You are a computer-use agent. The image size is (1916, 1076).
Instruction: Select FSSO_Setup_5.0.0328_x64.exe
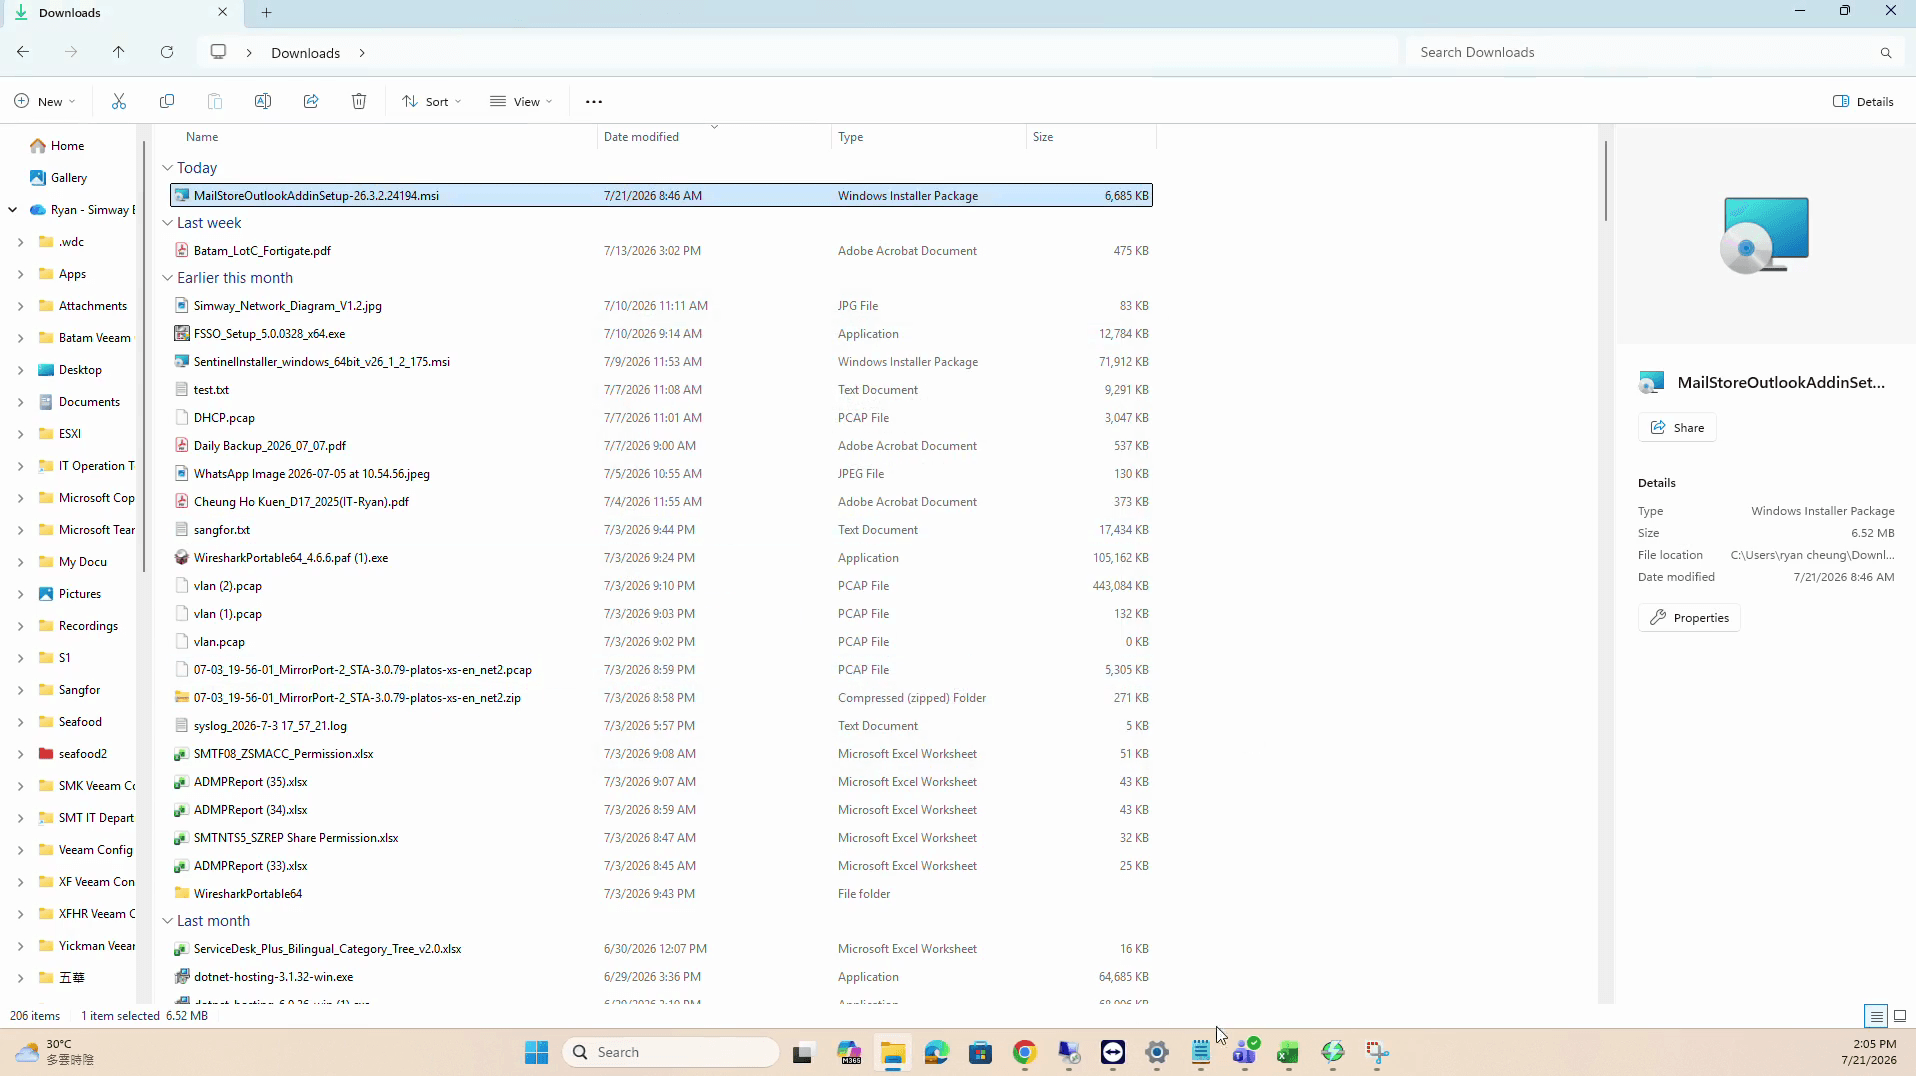661,334
